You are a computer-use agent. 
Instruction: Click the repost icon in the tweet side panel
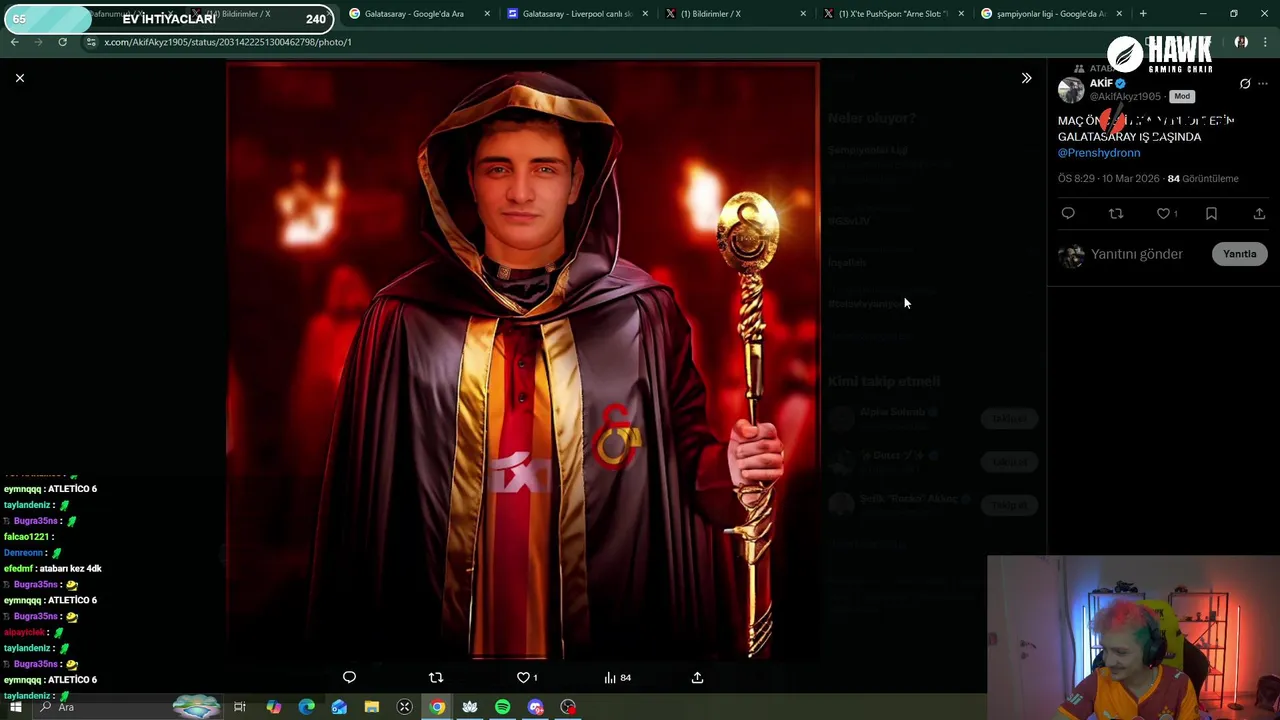(1116, 213)
